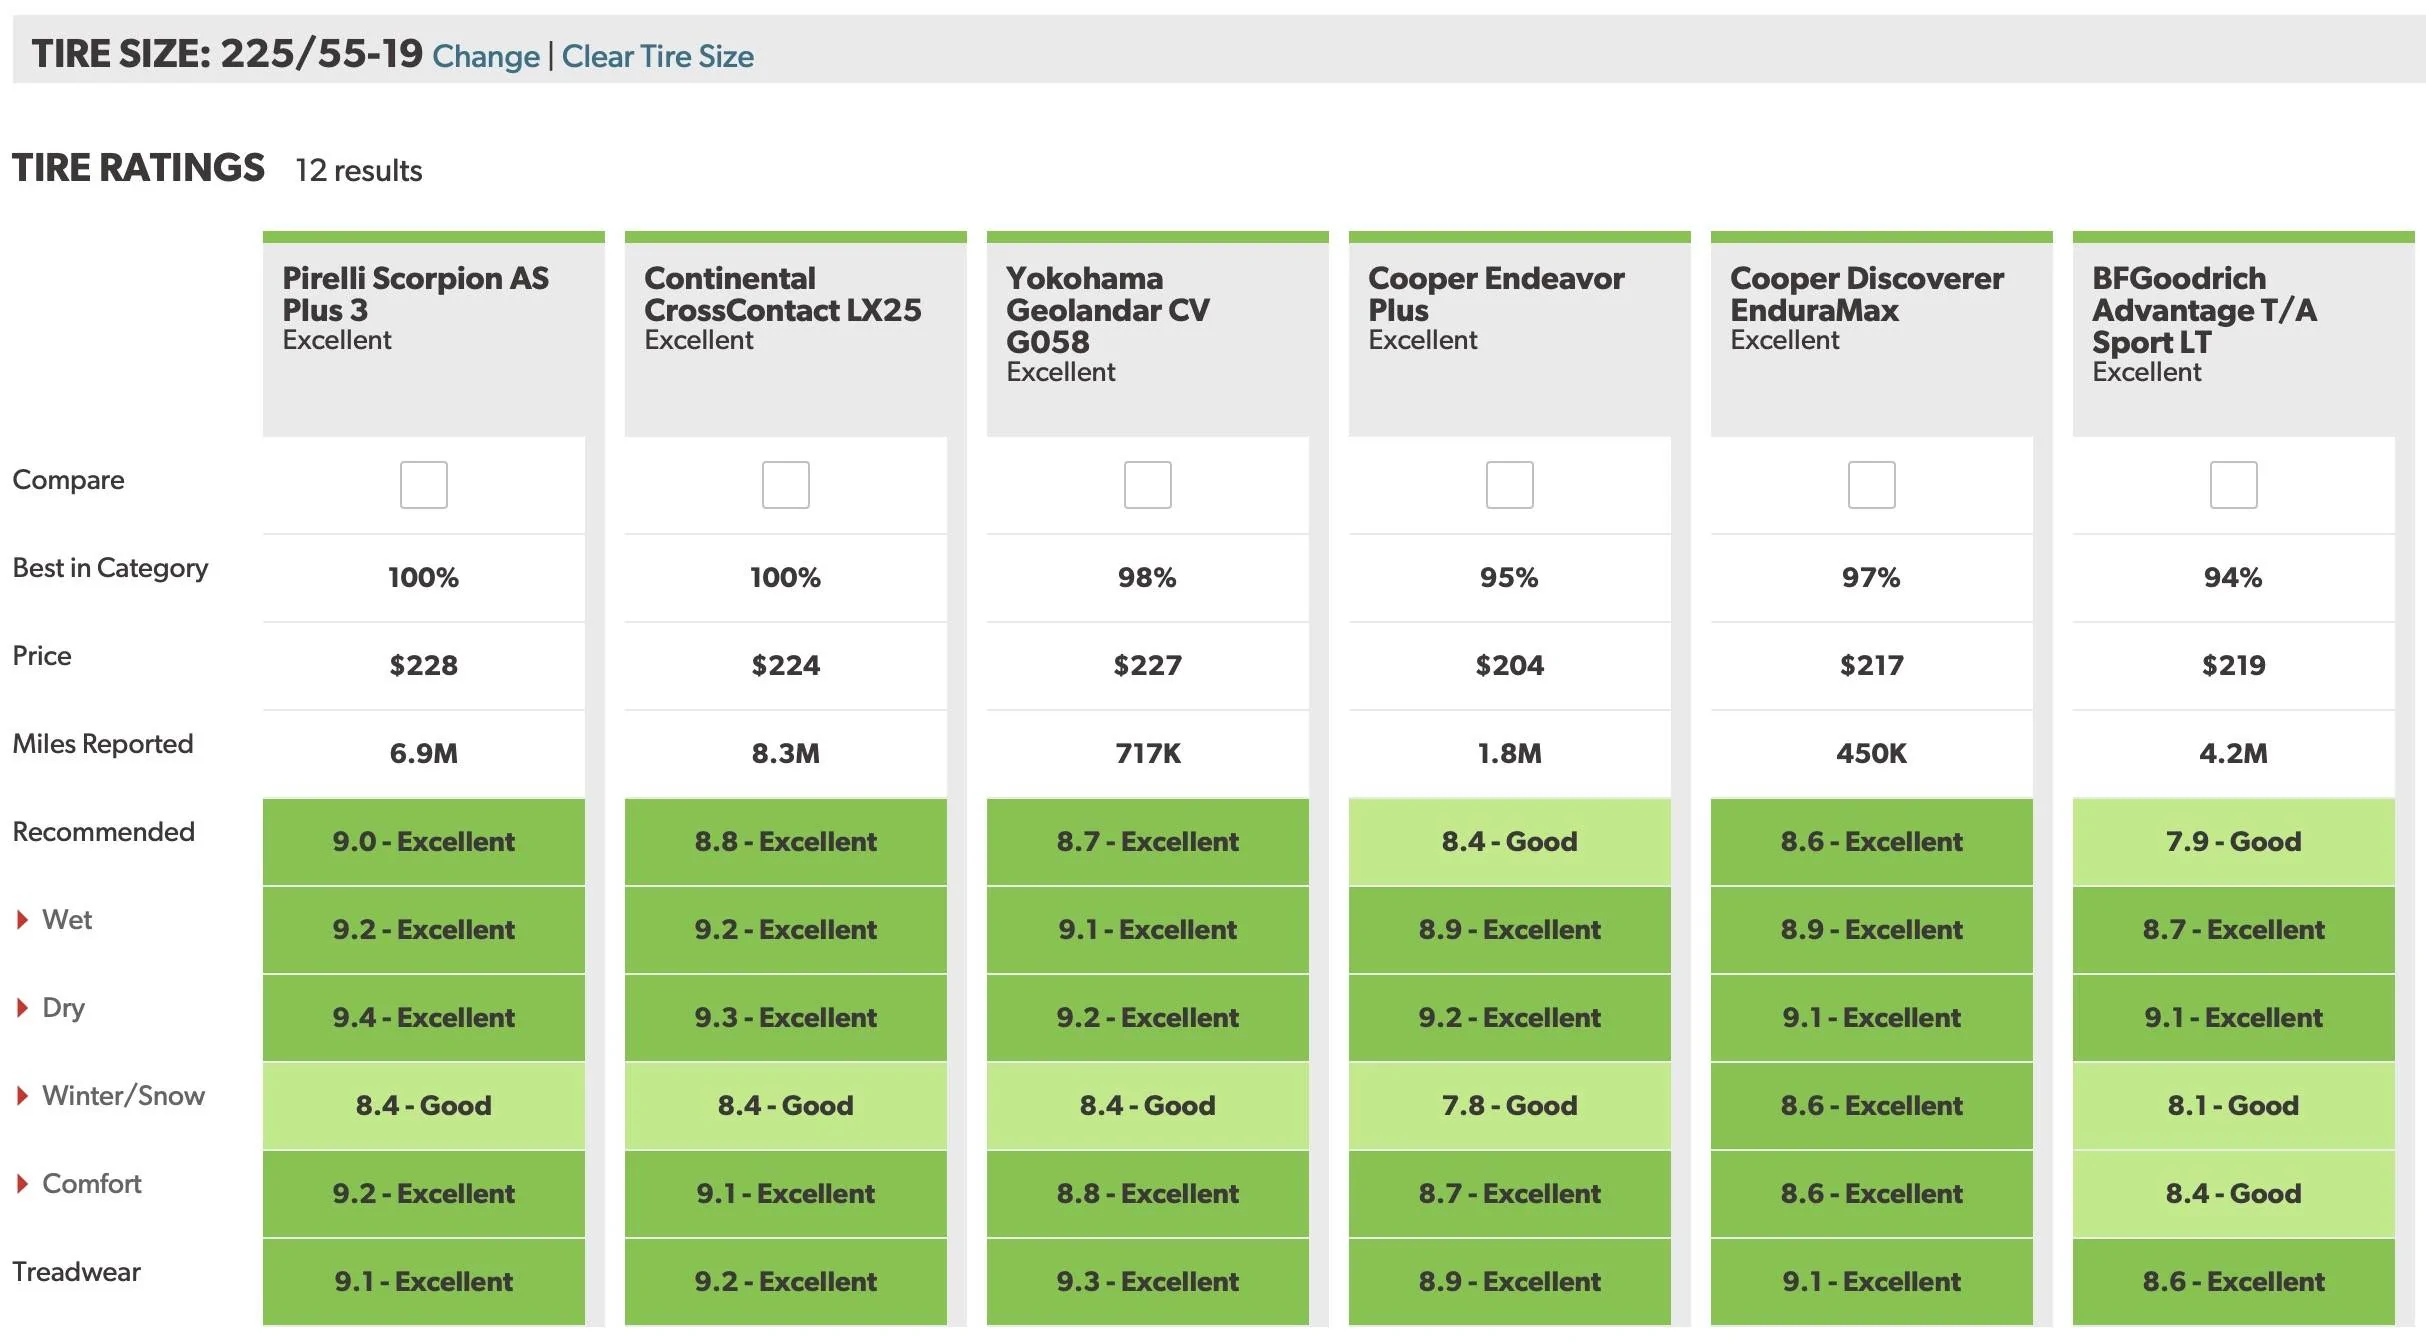Click the "7.8 - Good" Winter/Snow rating
The image size is (2426, 1342).
1510,1105
